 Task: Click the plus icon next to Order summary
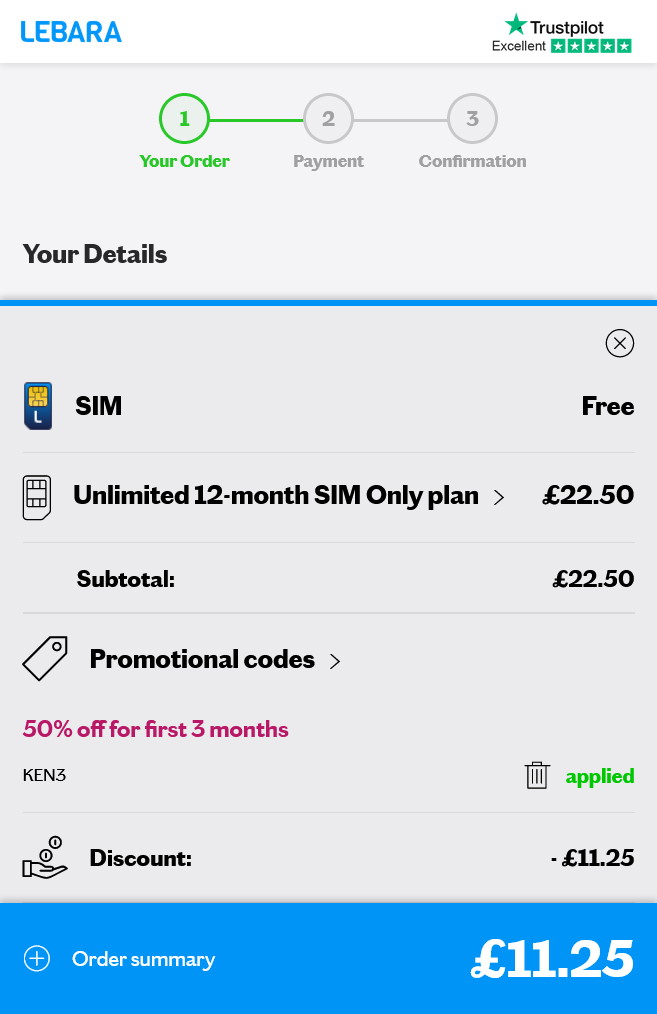[37, 958]
